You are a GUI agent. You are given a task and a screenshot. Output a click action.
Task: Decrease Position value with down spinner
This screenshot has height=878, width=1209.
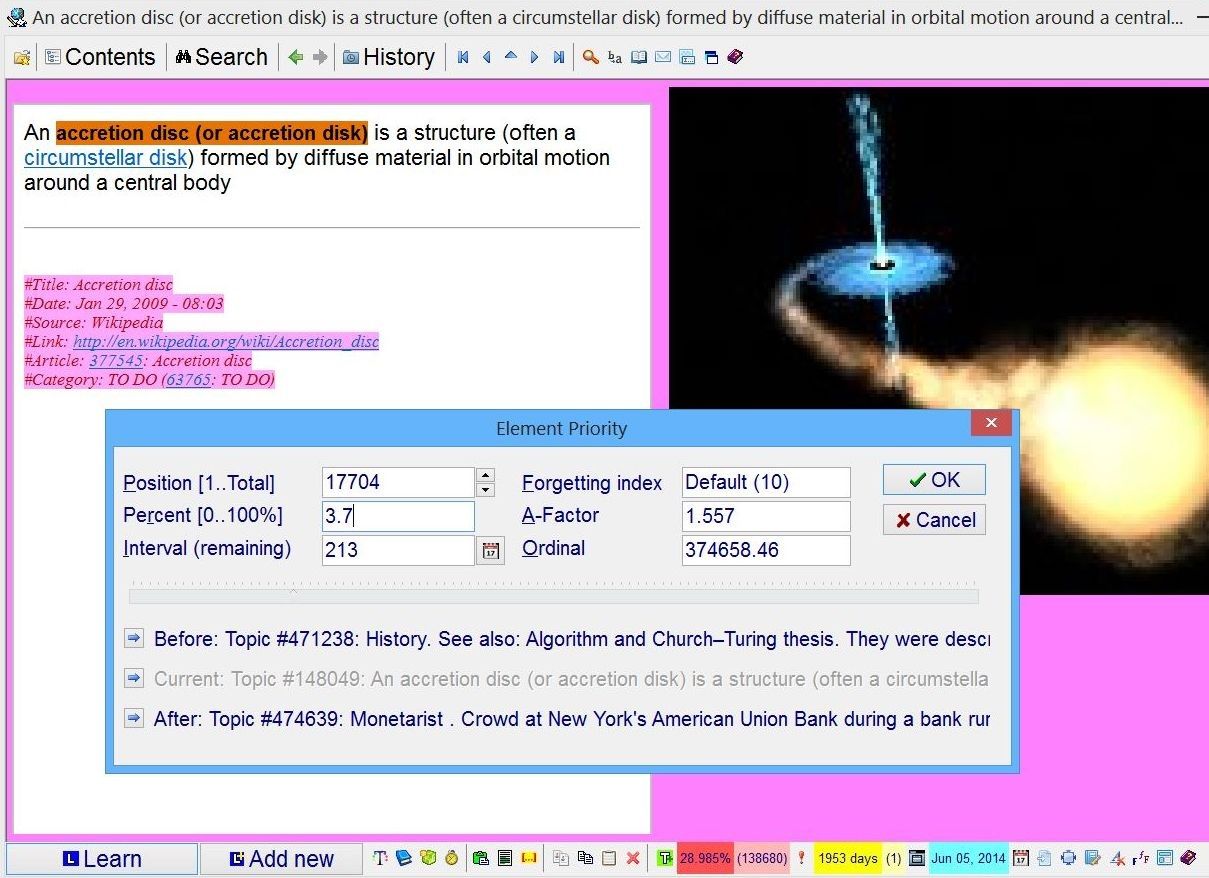click(486, 490)
